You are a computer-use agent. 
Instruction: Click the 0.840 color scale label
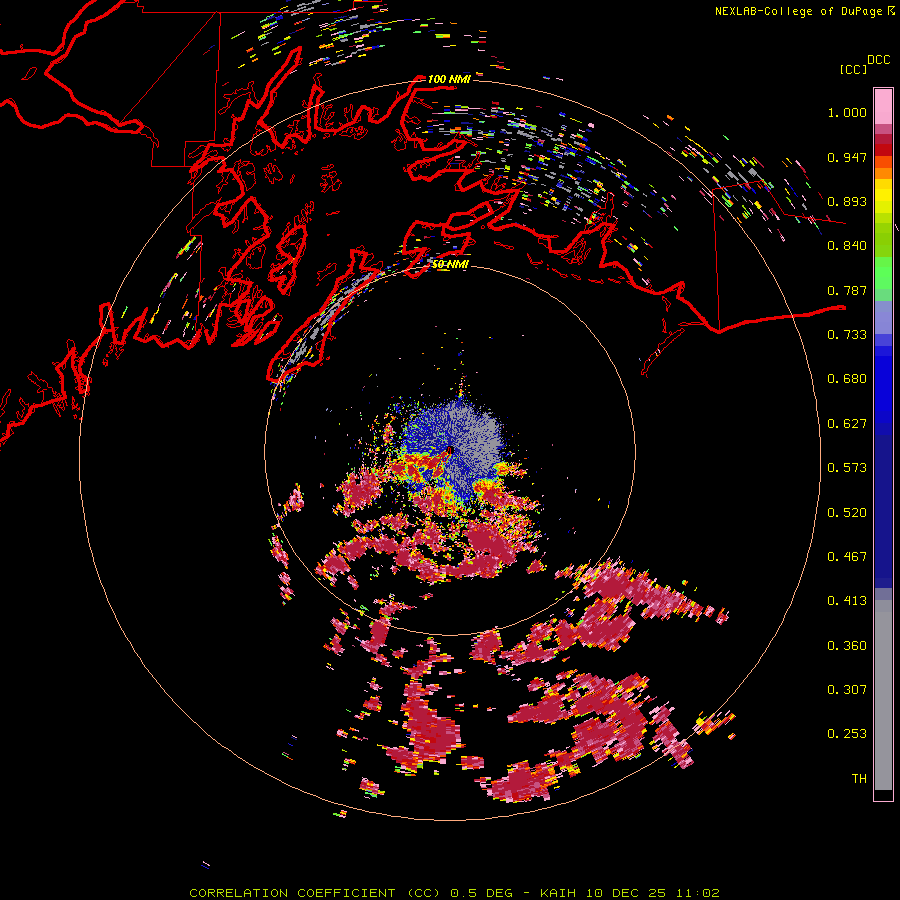[847, 246]
